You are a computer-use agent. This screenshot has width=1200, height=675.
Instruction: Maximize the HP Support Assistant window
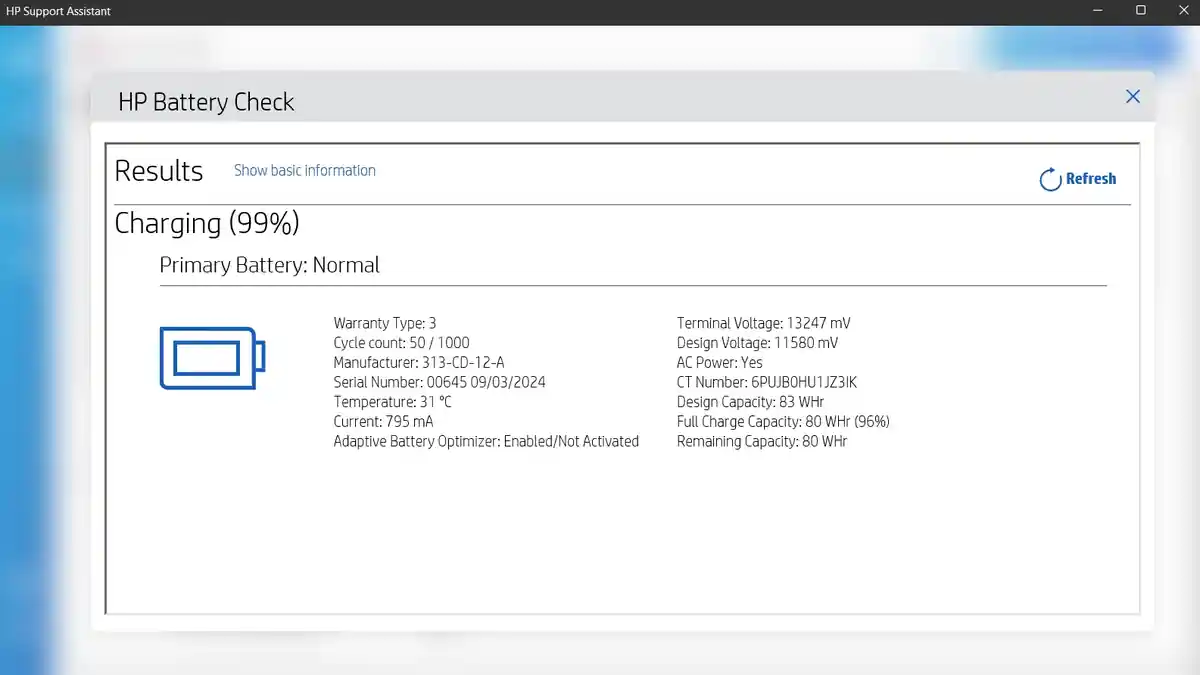tap(1141, 11)
